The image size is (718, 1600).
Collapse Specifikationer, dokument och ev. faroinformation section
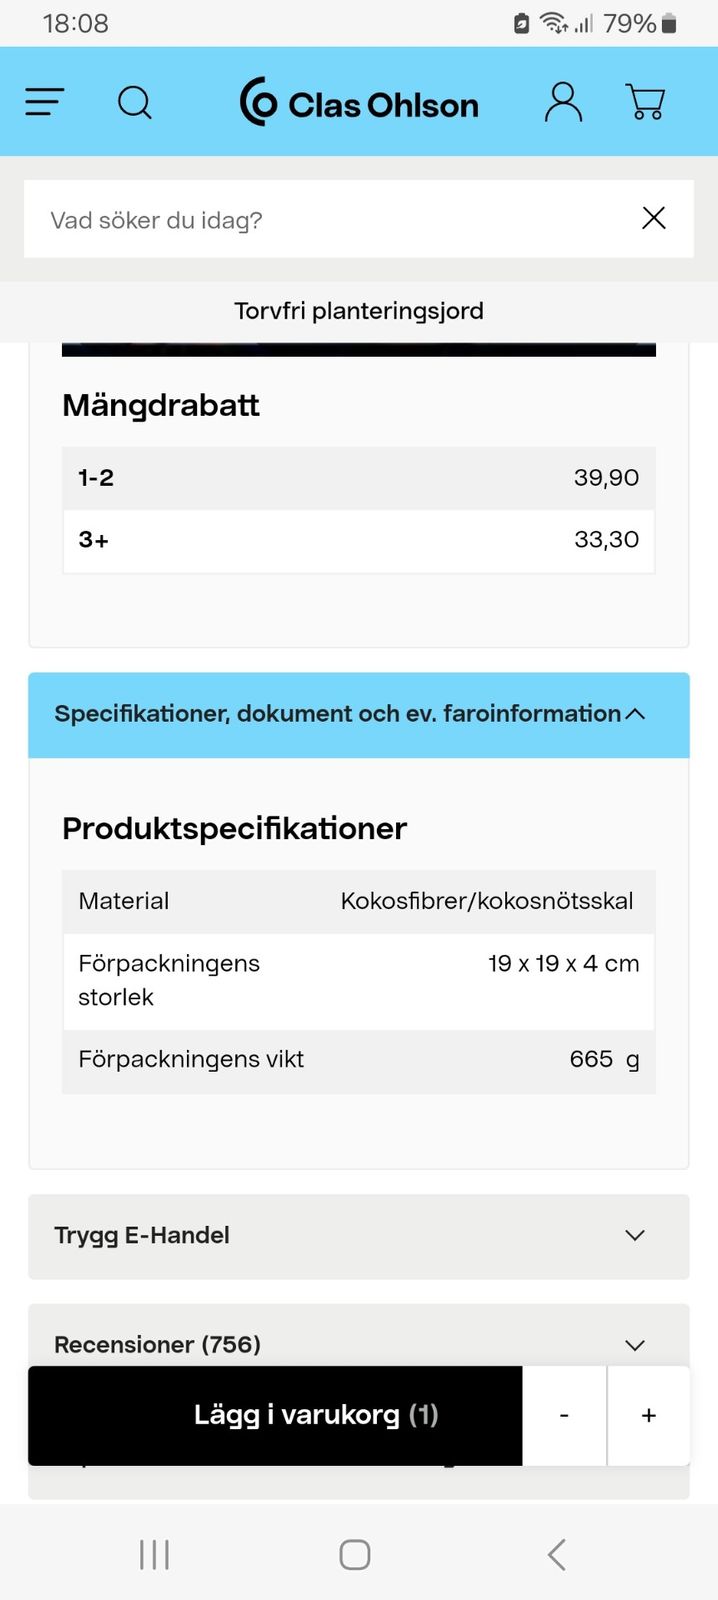[358, 714]
